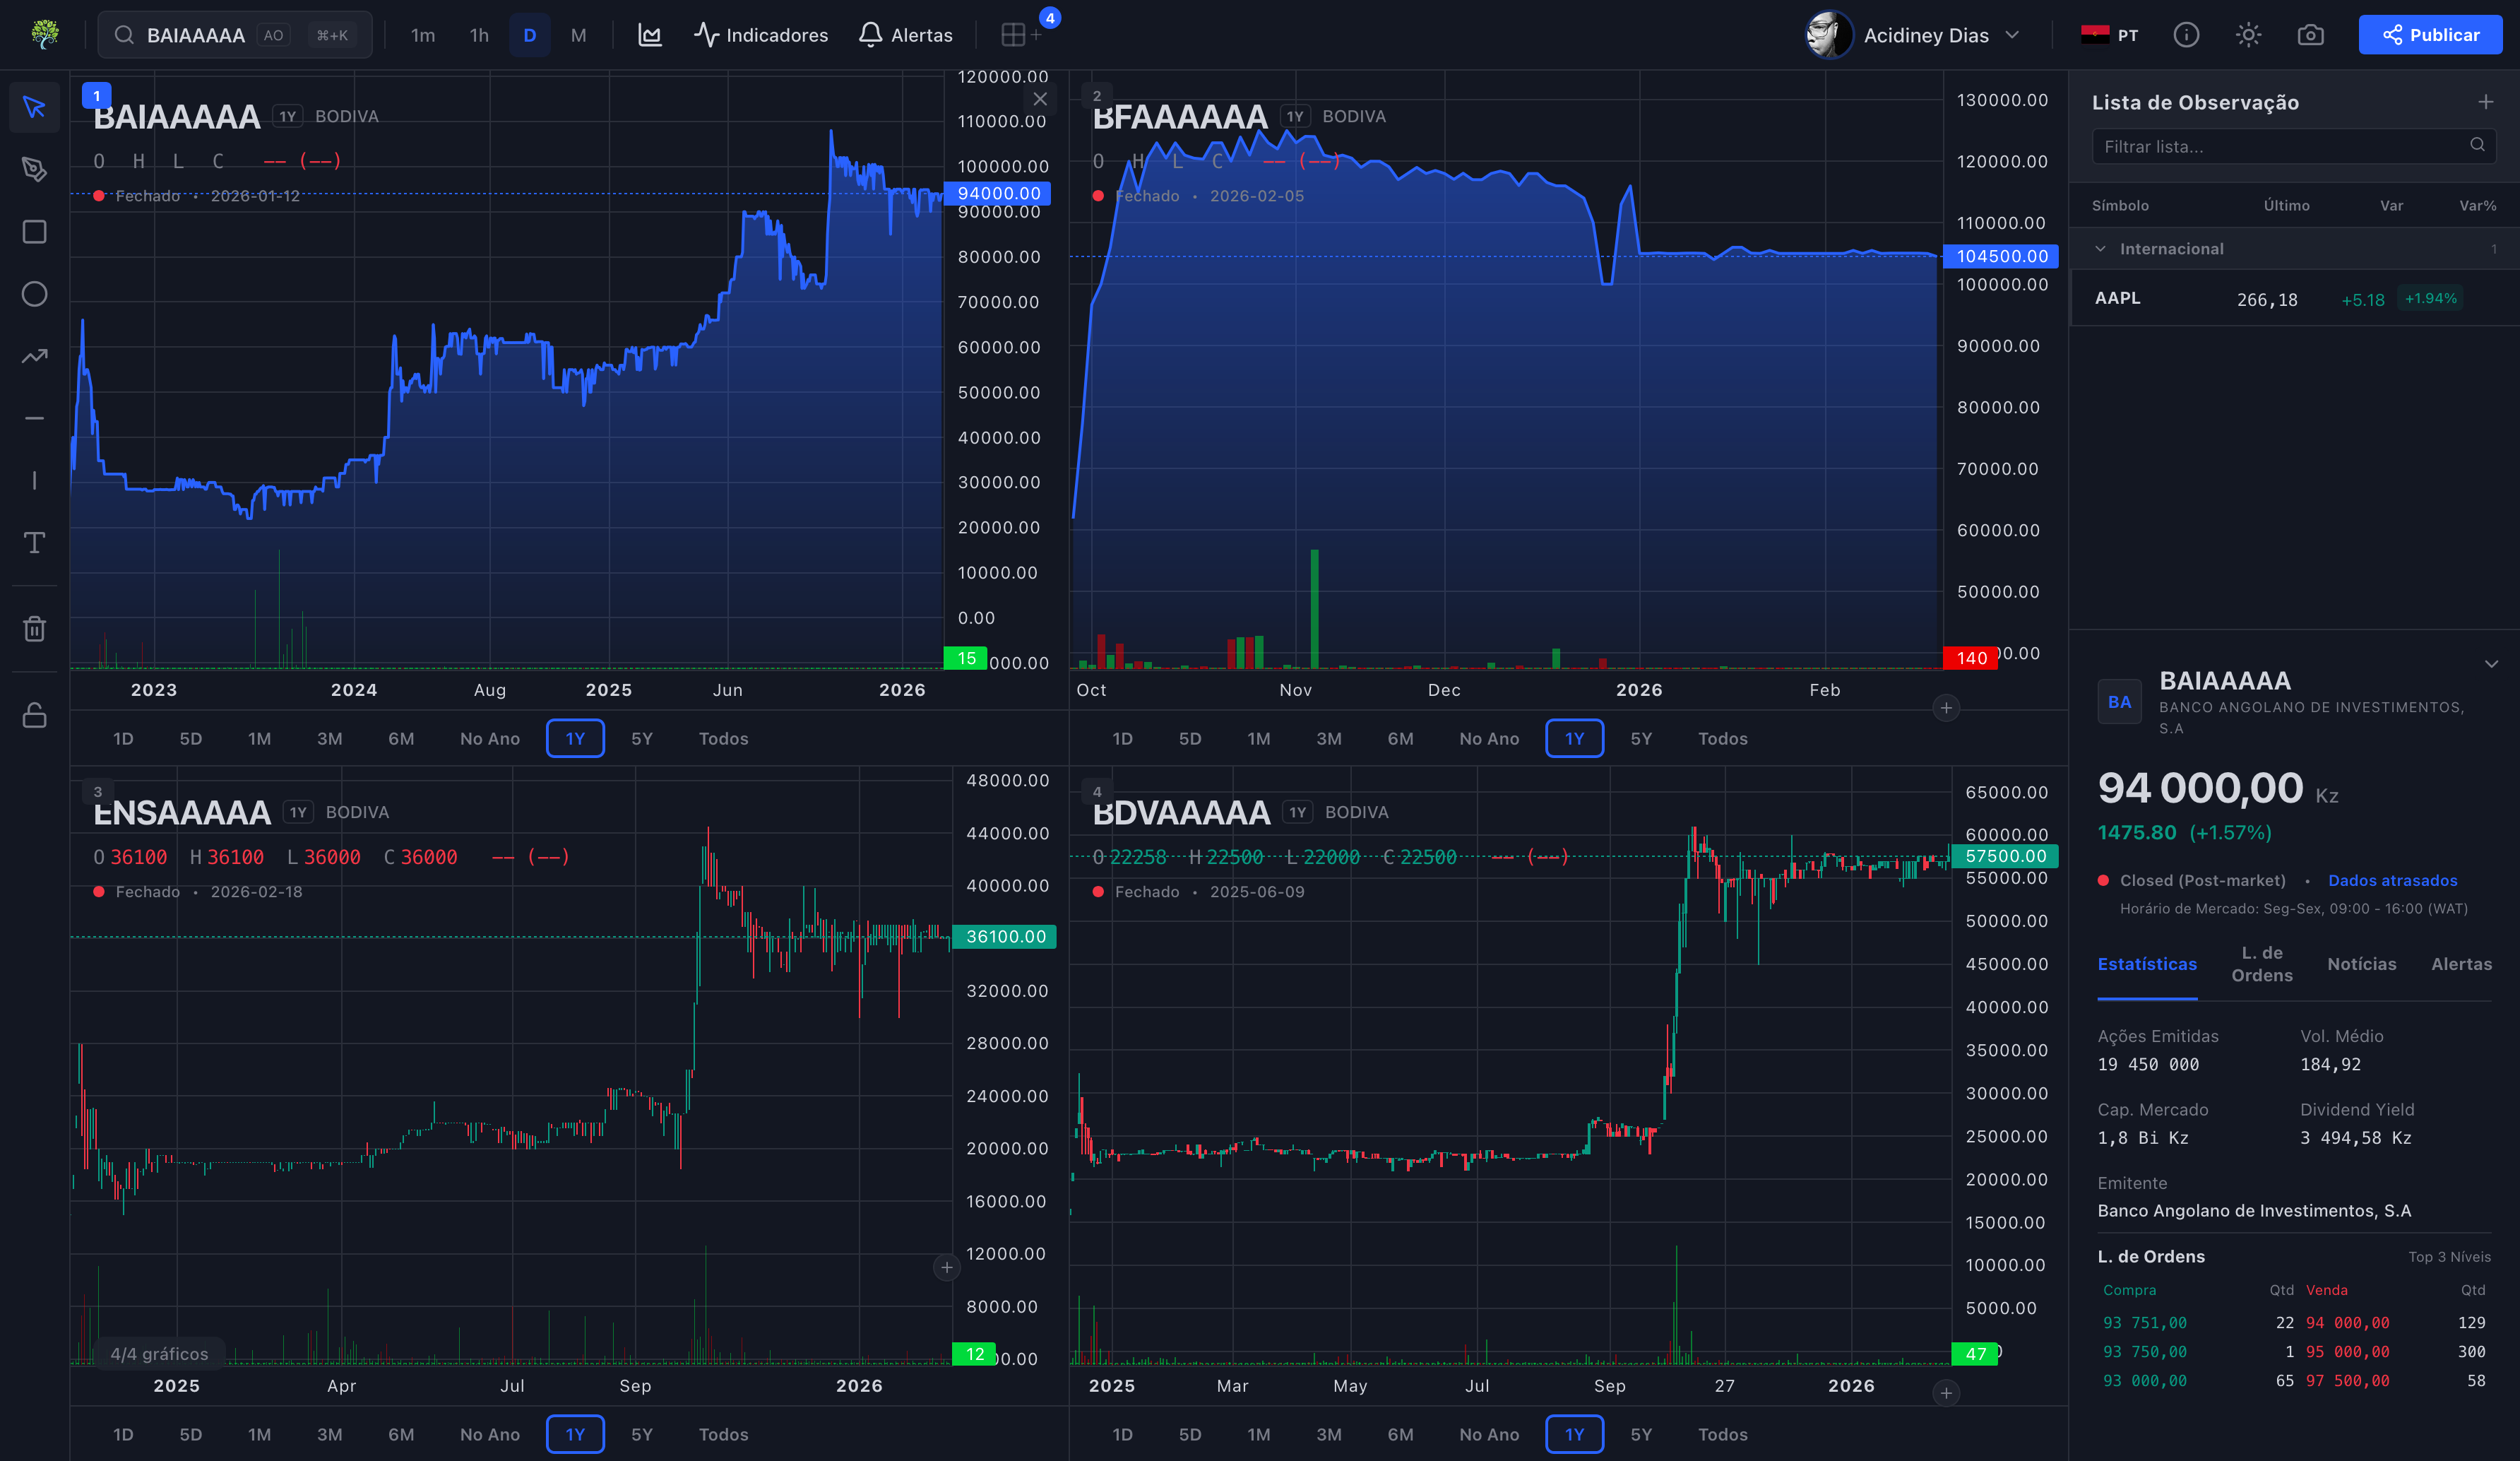Screen dimensions: 2520x1461
Task: Open the Notícias tab
Action: (2361, 964)
